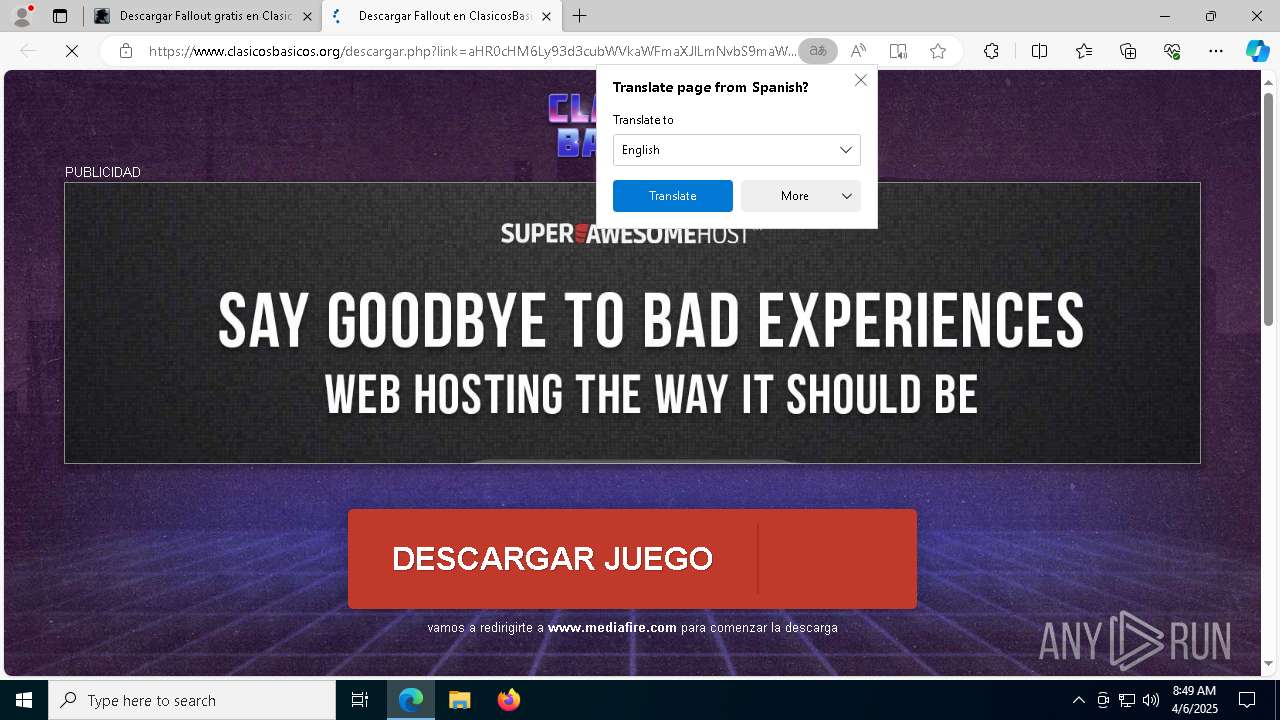
Task: Click the PUBLICIDAD label
Action: 103,172
